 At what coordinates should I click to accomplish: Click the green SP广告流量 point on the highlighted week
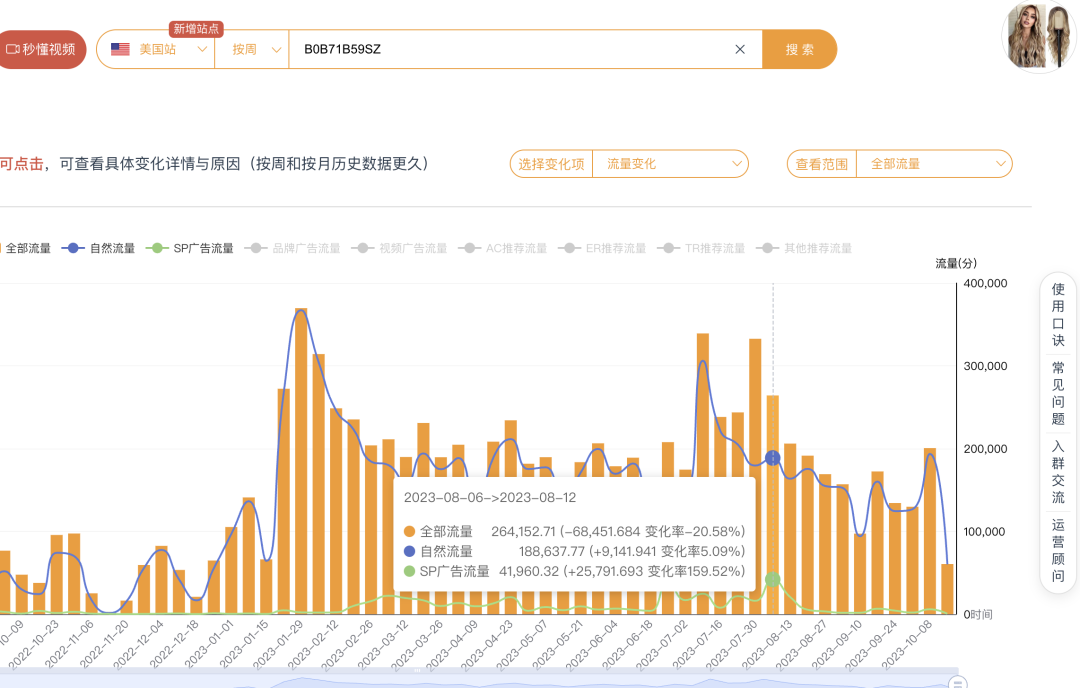pyautogui.click(x=773, y=579)
